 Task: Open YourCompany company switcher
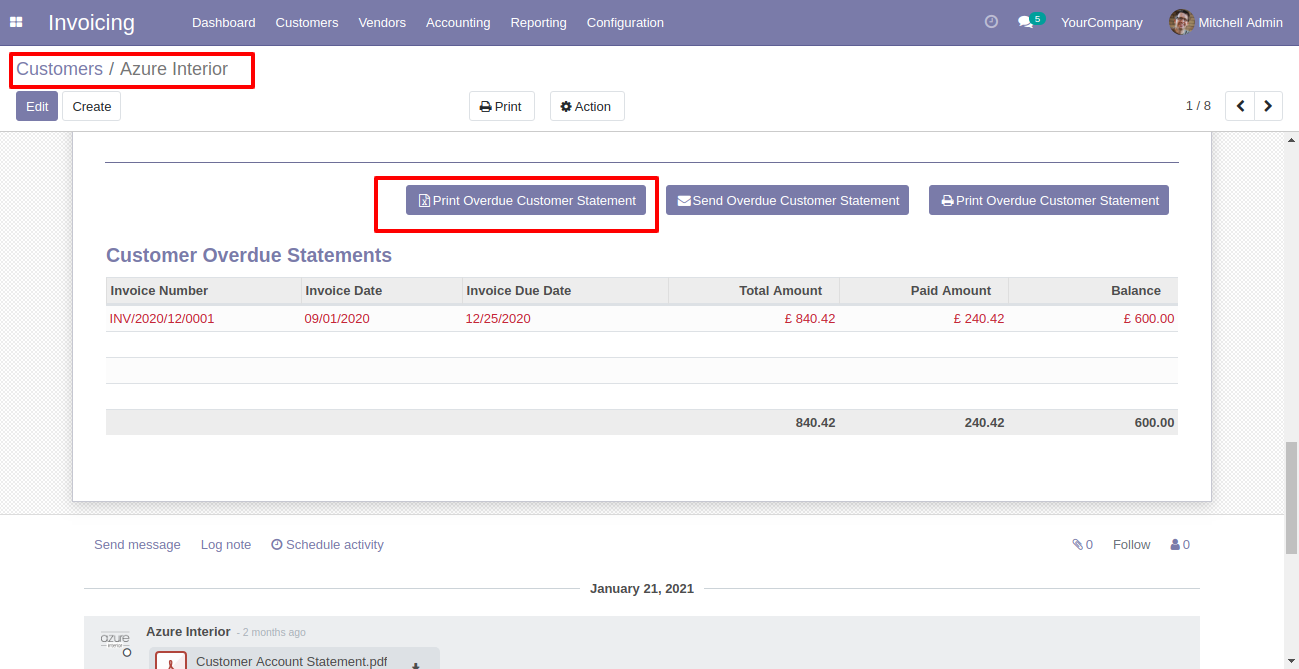pos(1101,22)
